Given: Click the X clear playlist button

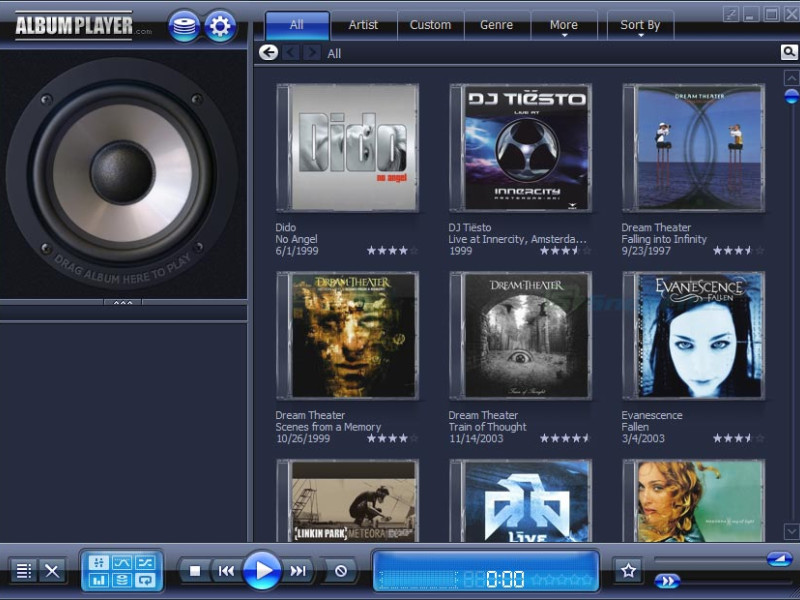Looking at the screenshot, I should [52, 570].
